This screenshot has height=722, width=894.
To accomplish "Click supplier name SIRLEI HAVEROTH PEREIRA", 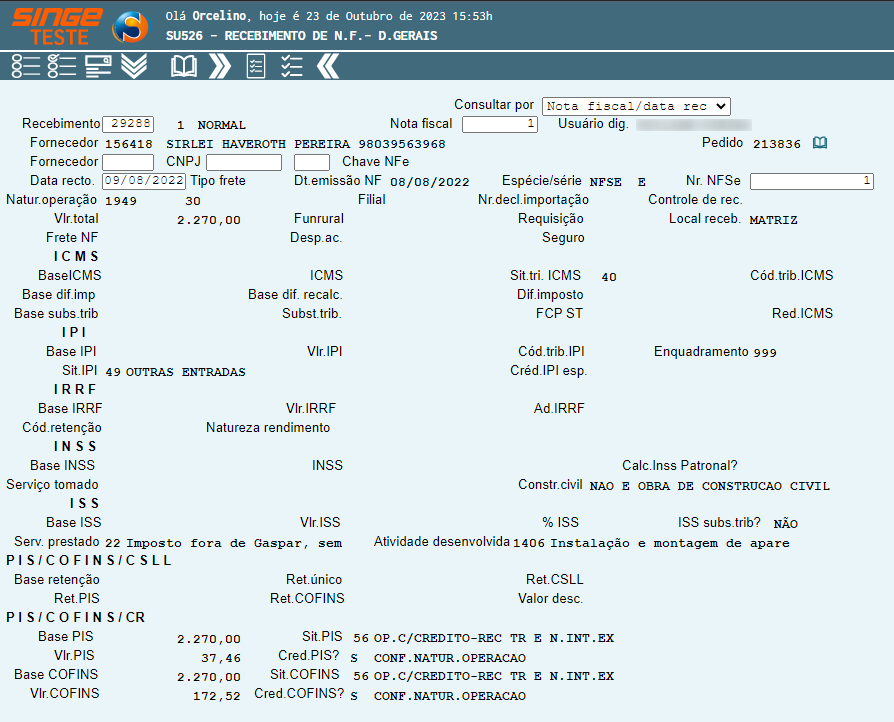I will (258, 144).
